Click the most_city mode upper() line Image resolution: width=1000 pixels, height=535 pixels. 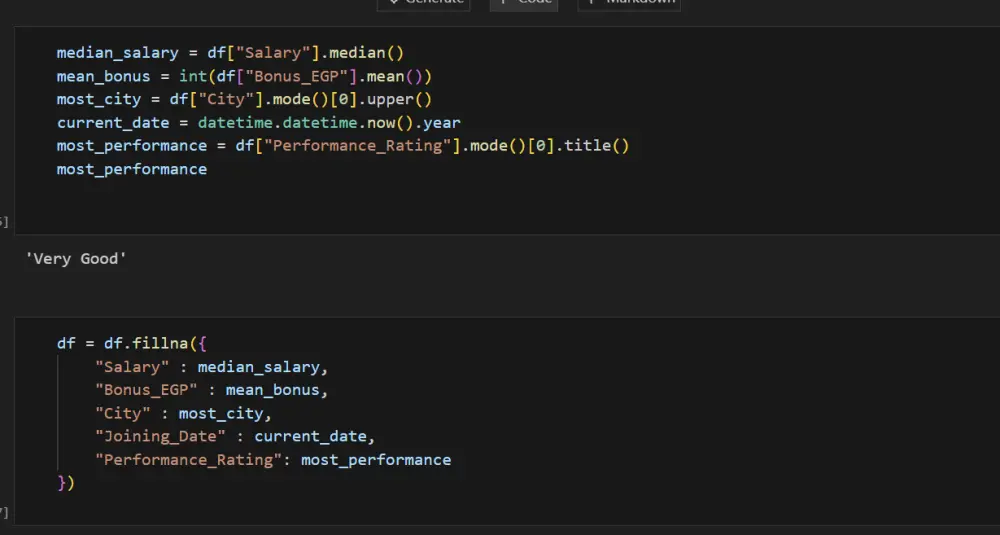(244, 99)
